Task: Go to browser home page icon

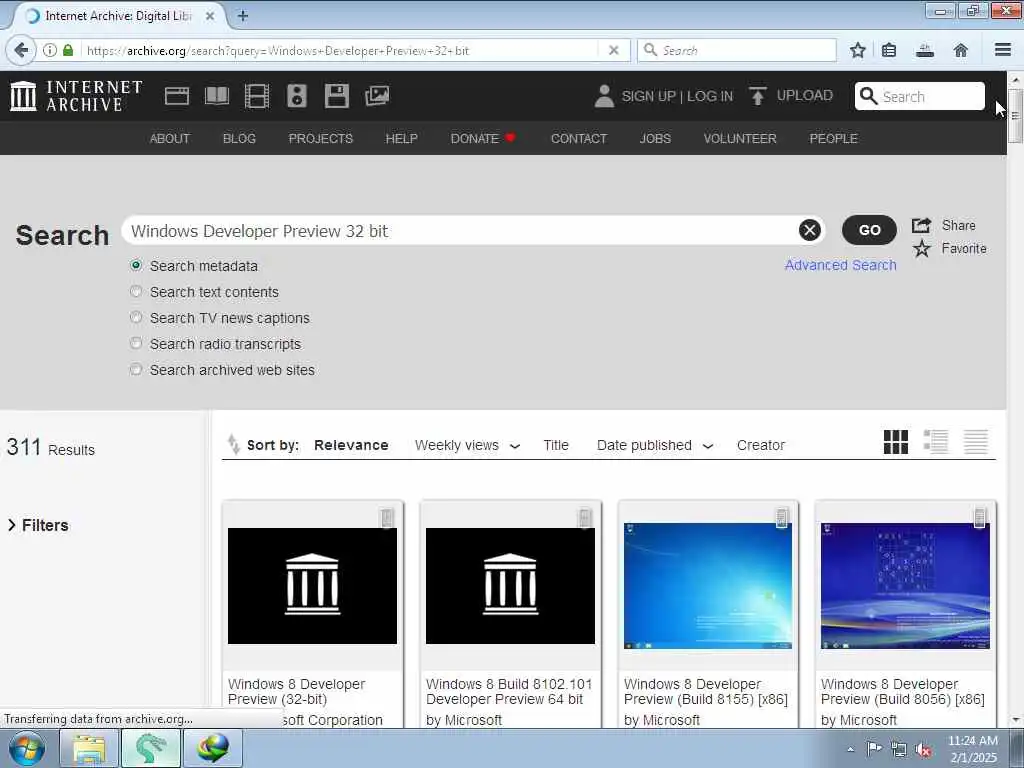Action: [x=961, y=50]
